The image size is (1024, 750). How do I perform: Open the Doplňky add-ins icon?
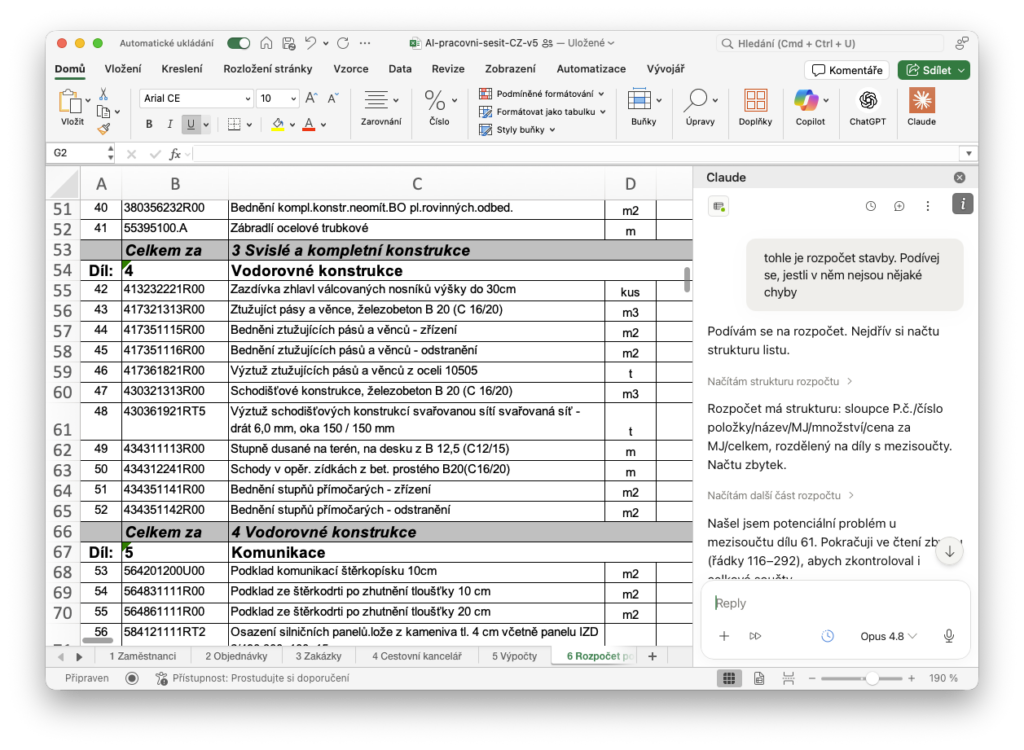(756, 101)
